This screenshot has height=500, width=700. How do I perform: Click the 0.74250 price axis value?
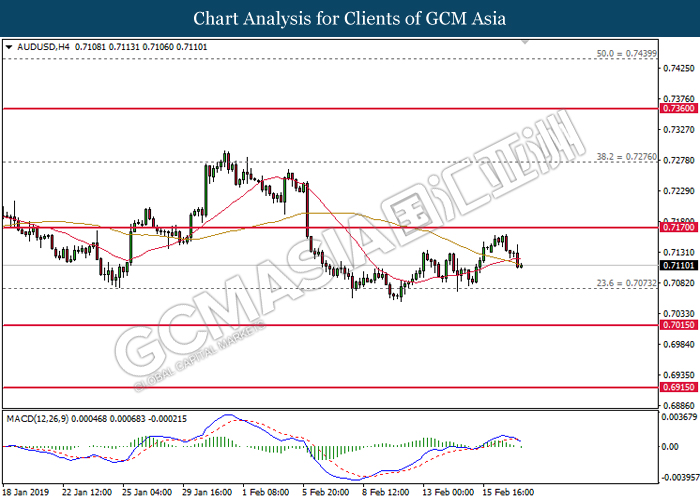pyautogui.click(x=679, y=68)
